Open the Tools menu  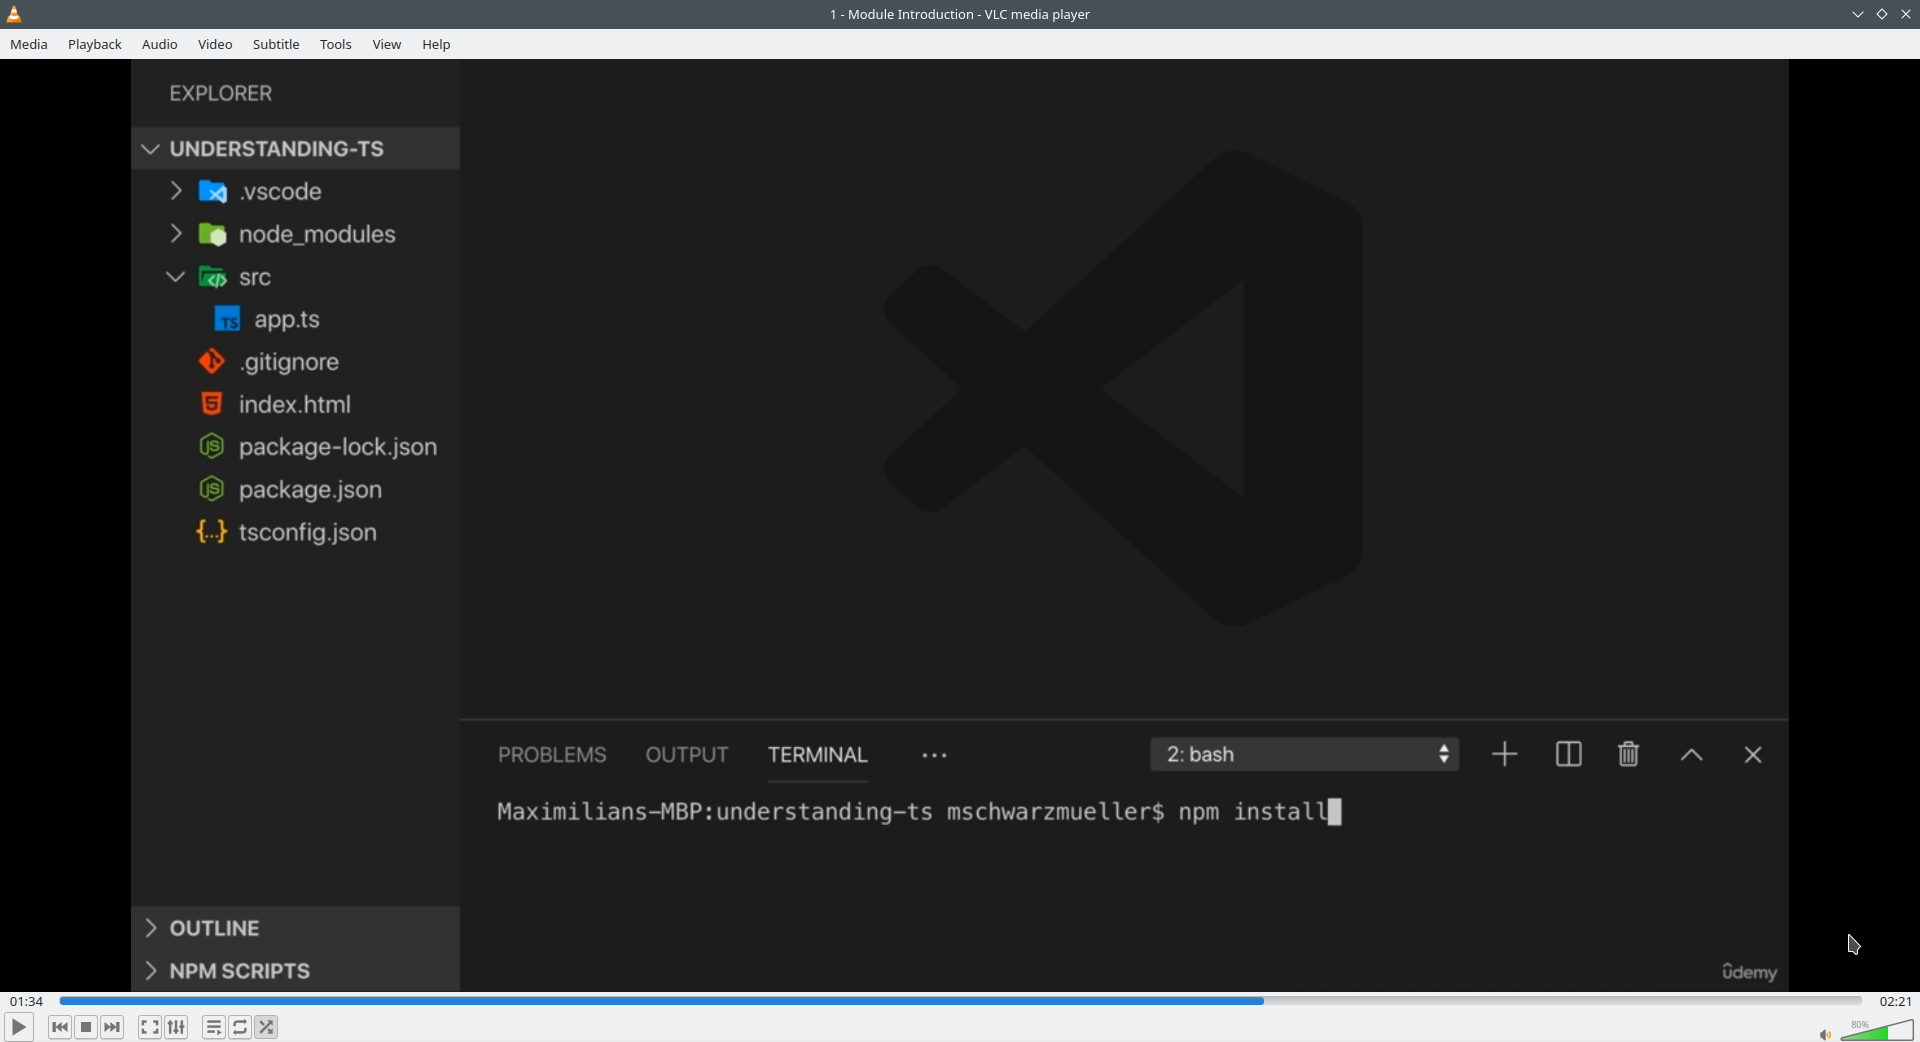click(x=336, y=44)
